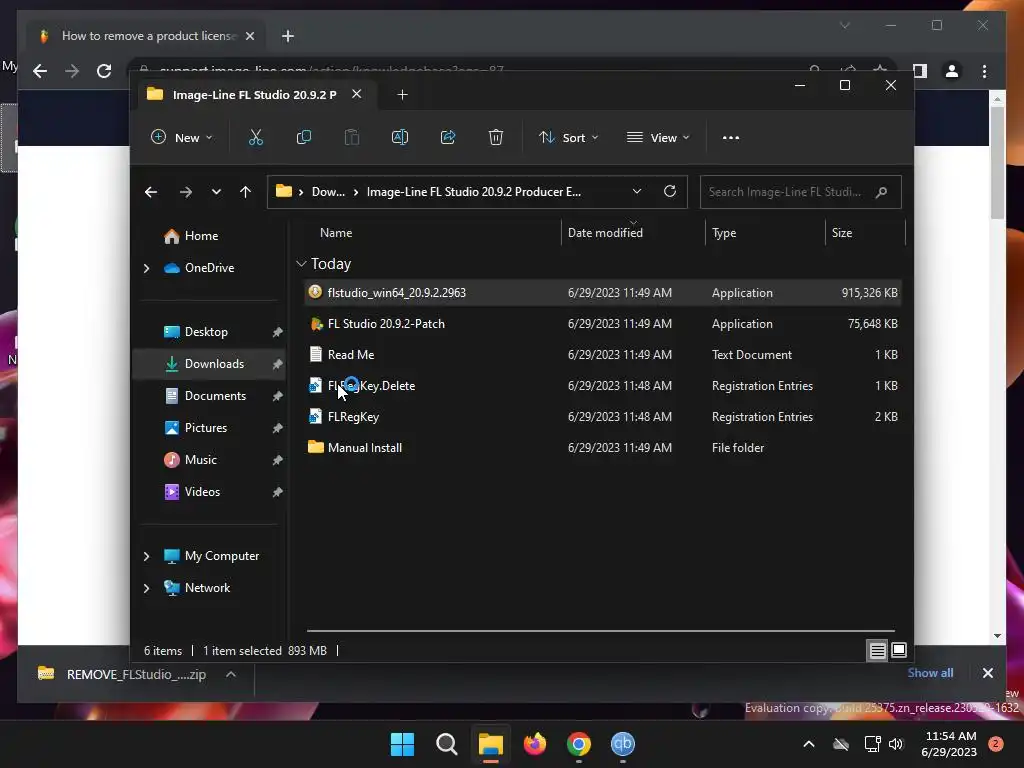Open Chrome three-dot menu
Viewport: 1024px width, 768px height.
(984, 71)
